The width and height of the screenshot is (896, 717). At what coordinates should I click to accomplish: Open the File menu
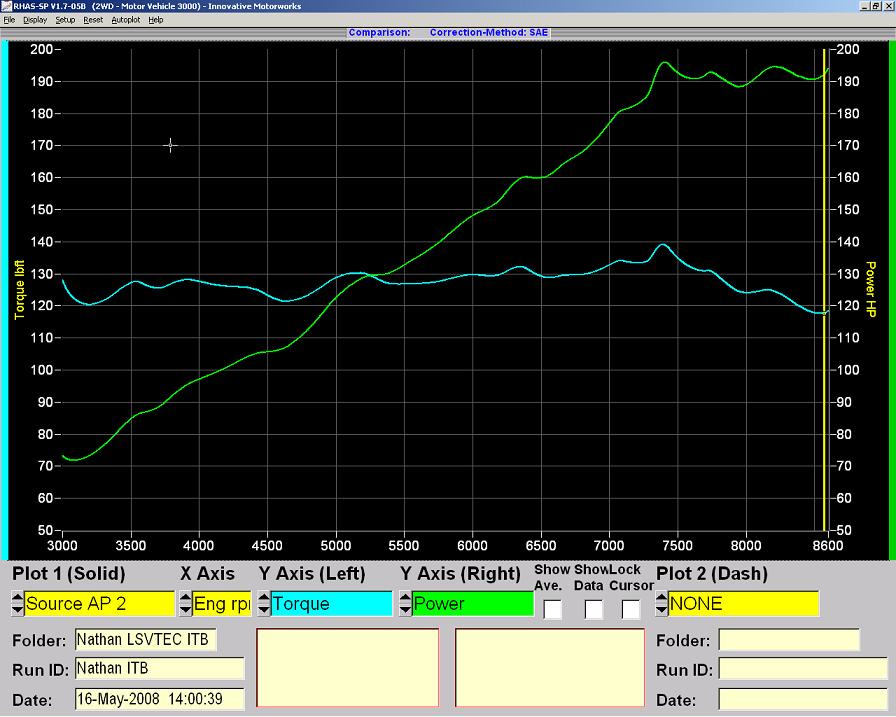(x=9, y=20)
